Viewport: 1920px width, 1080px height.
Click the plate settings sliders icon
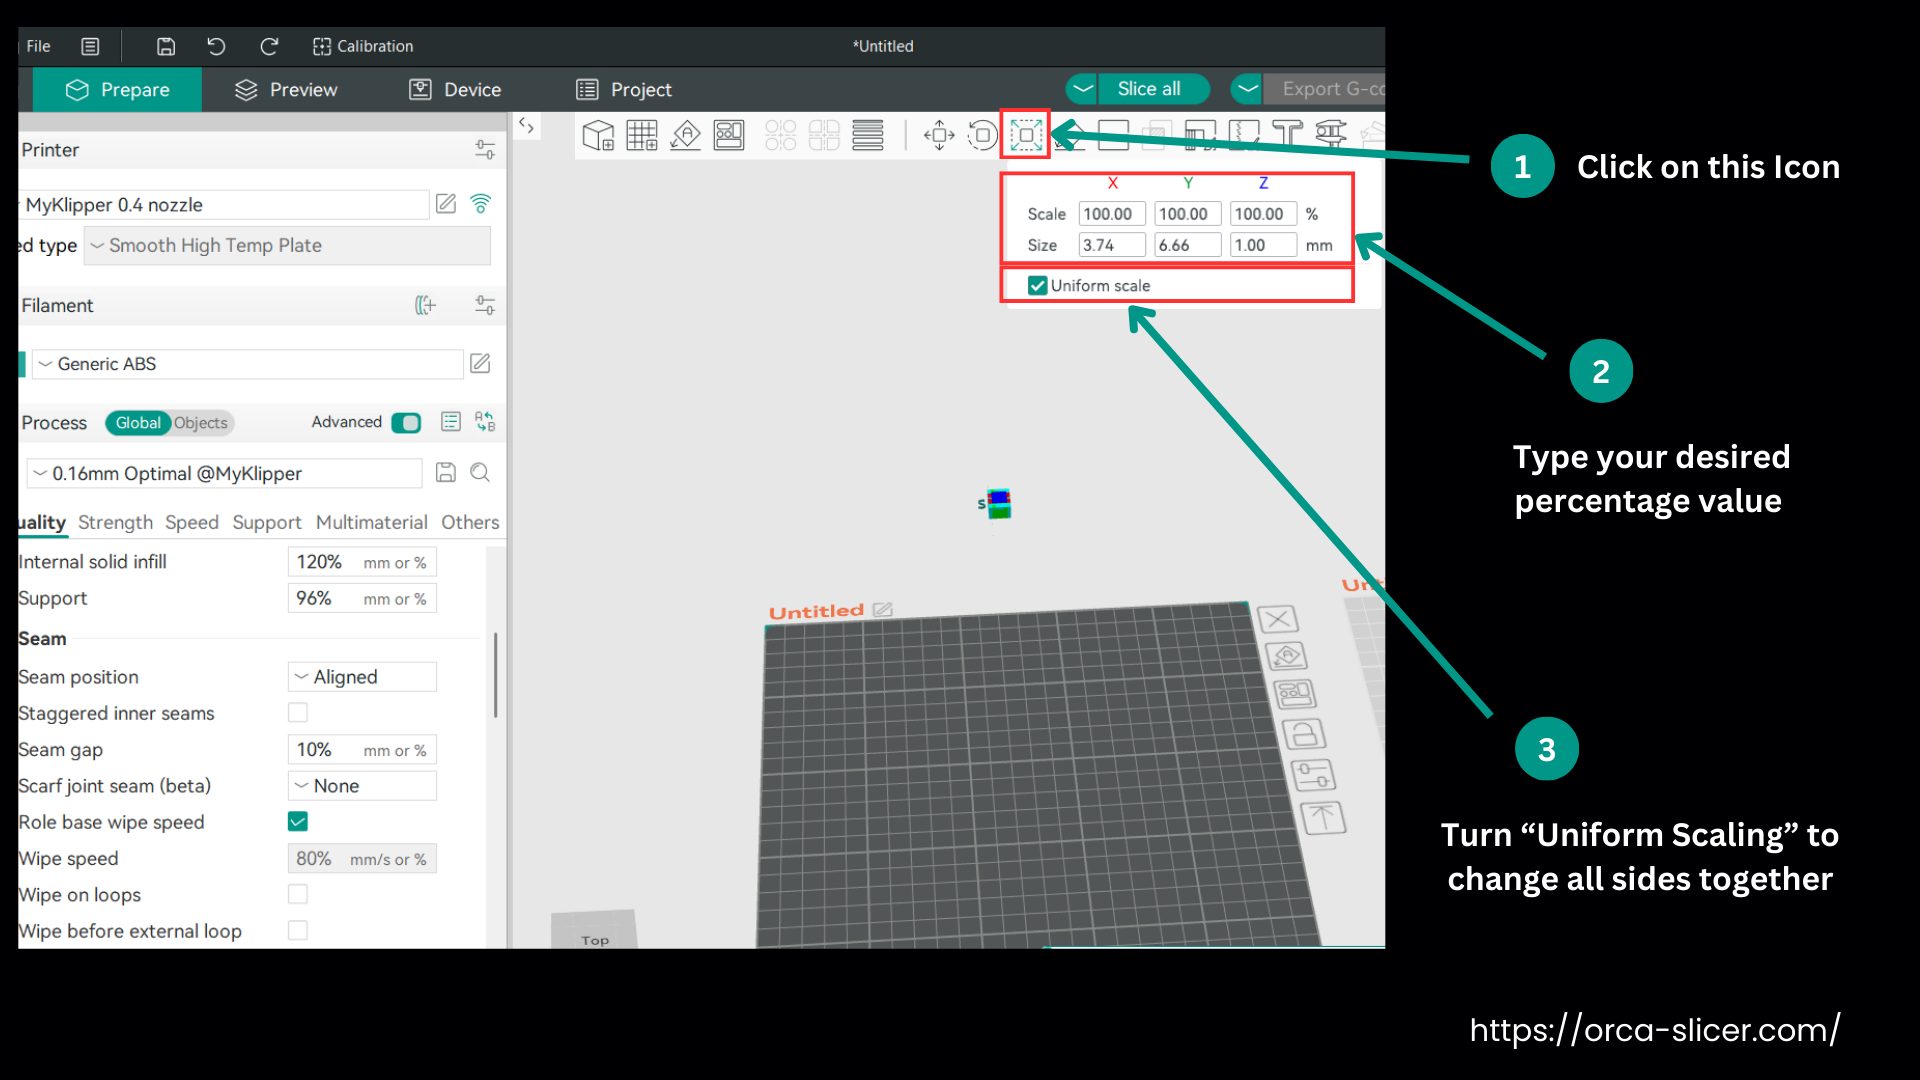1313,775
